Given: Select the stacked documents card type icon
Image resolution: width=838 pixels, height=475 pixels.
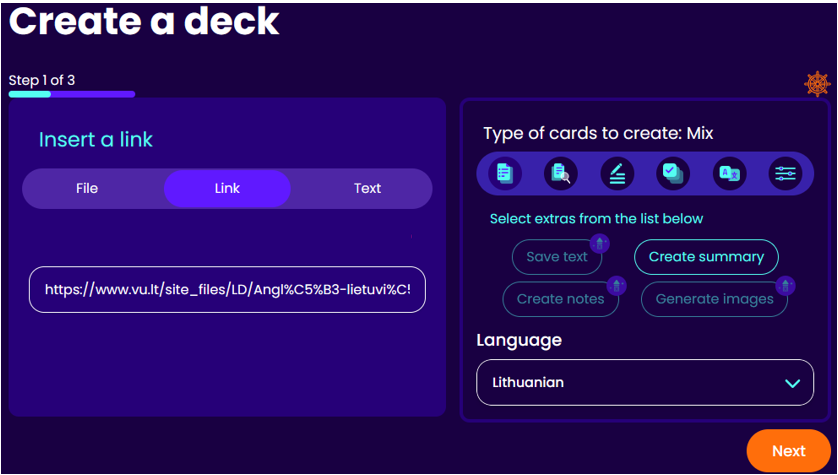Looking at the screenshot, I should (505, 174).
